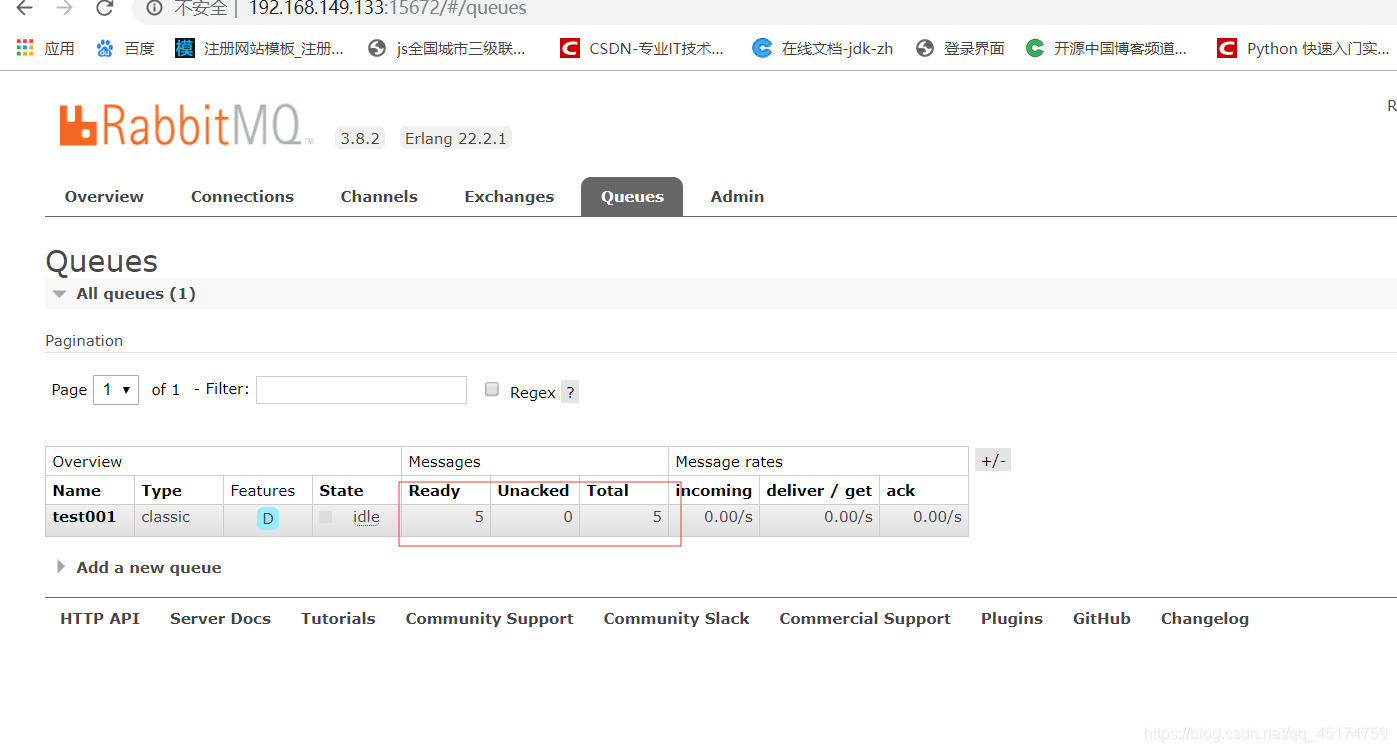1397x752 pixels.
Task: Select the Queues tab
Action: [632, 196]
